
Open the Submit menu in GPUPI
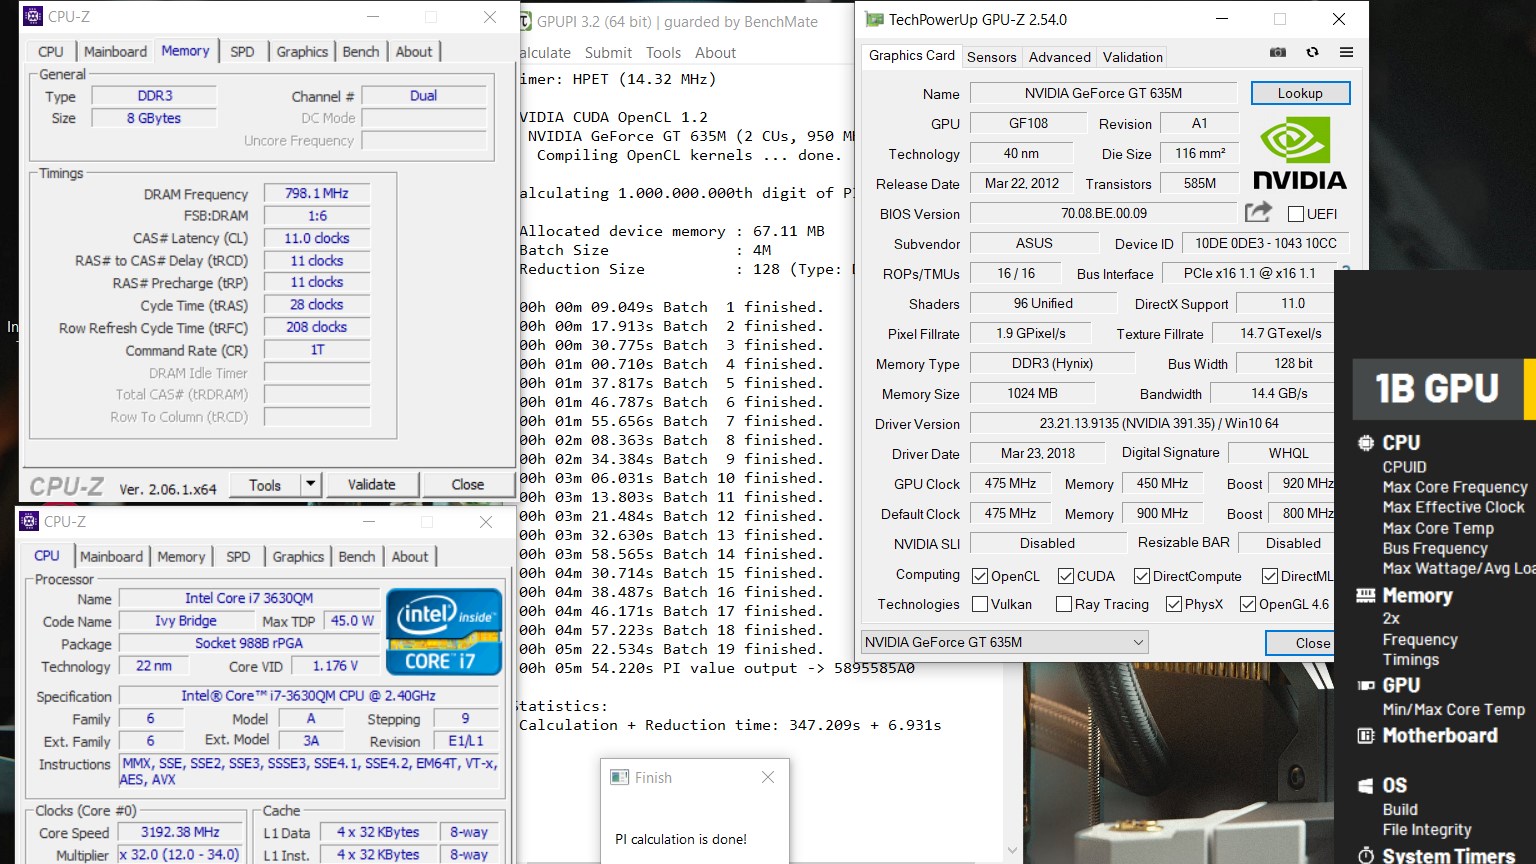608,53
